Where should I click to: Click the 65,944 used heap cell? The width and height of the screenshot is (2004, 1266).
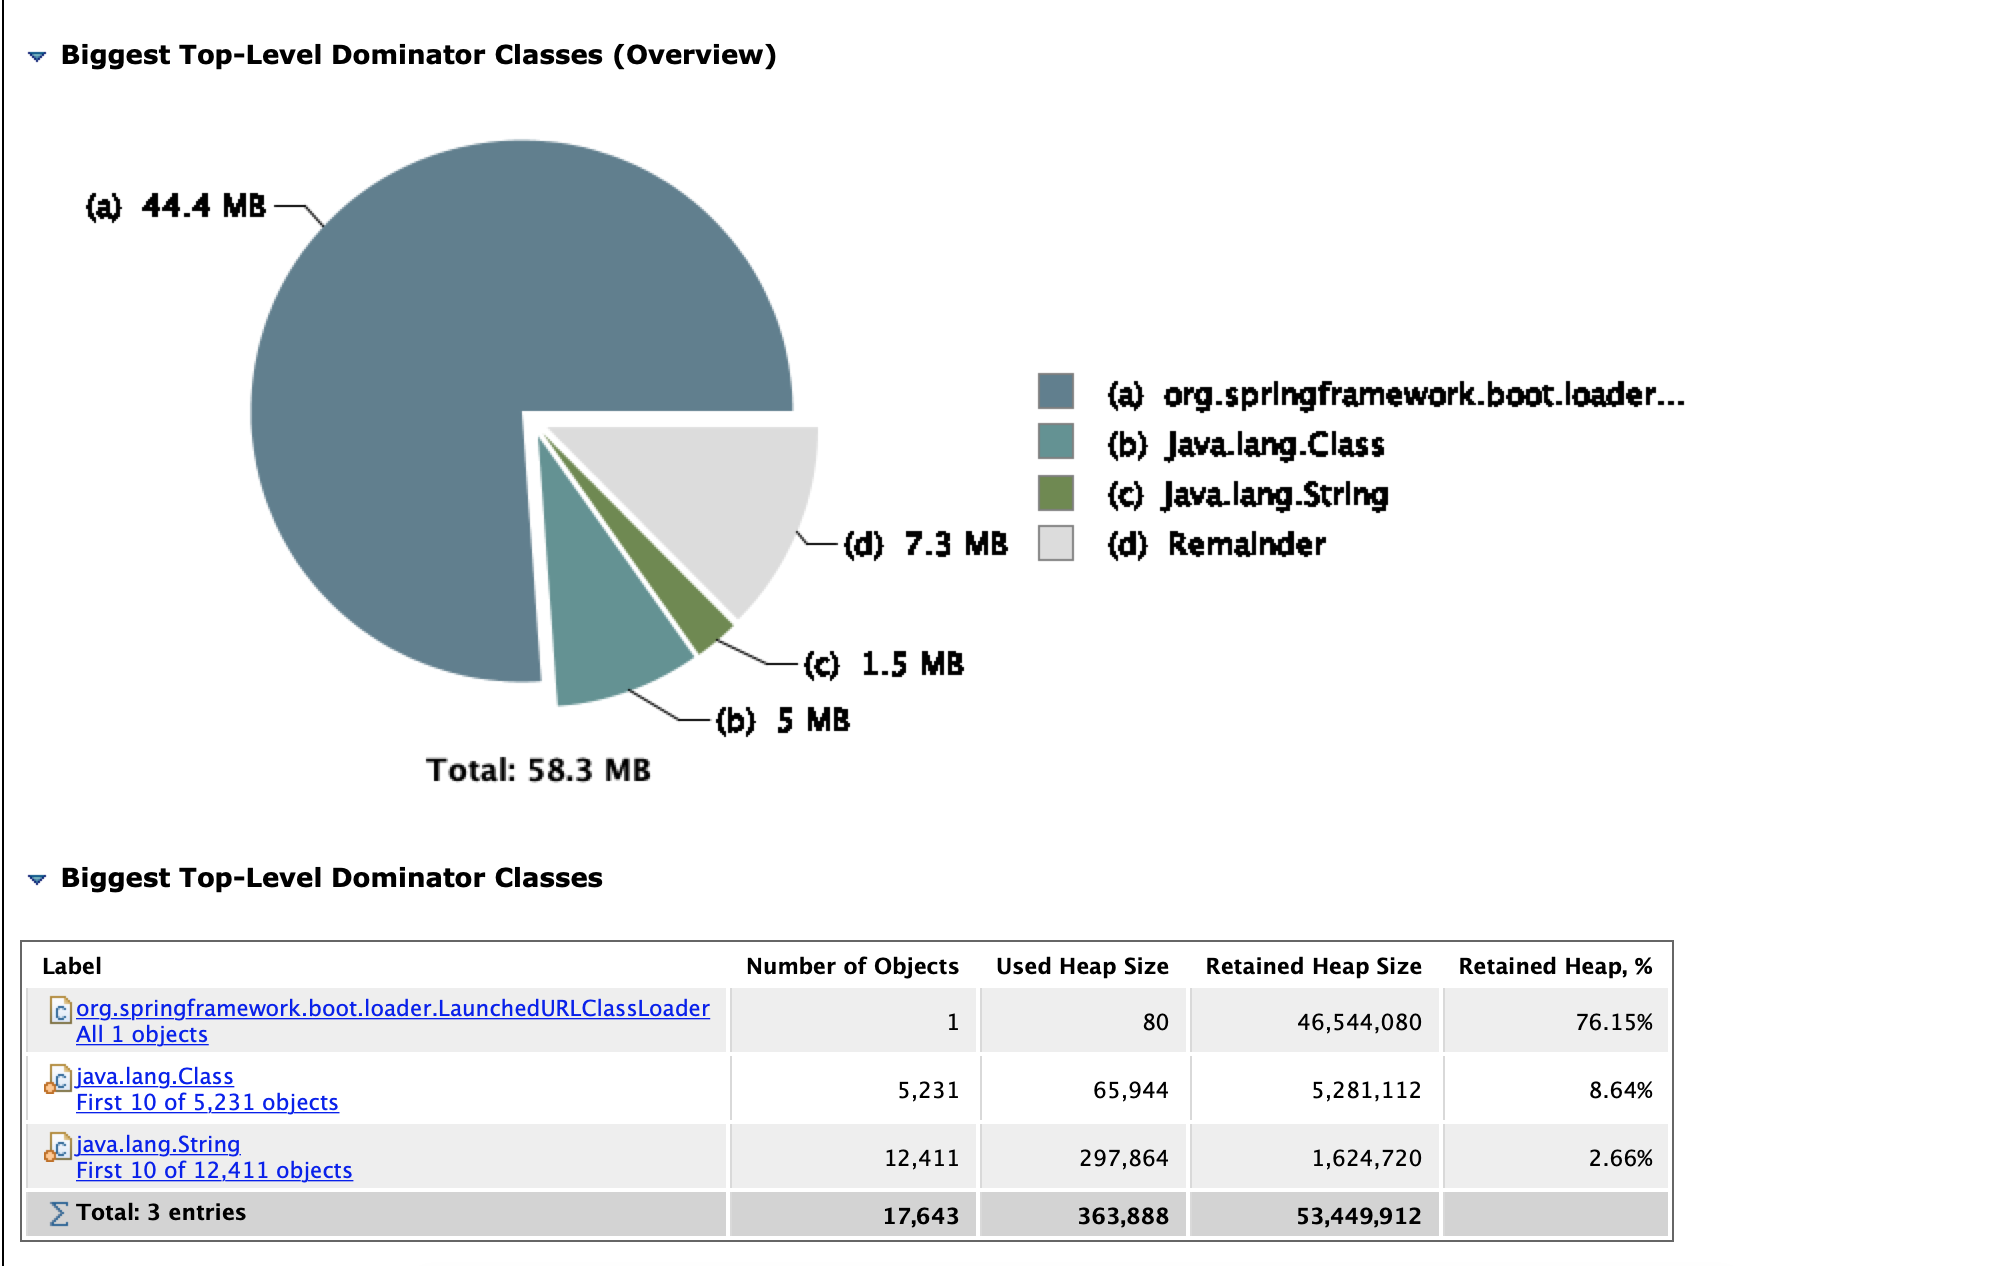[1083, 1089]
